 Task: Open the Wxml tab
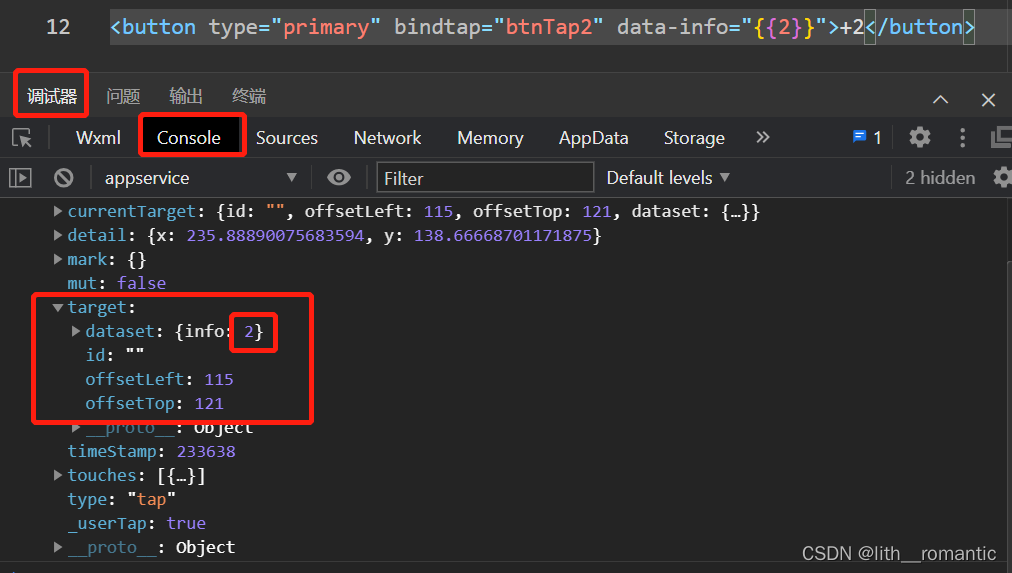pyautogui.click(x=98, y=138)
